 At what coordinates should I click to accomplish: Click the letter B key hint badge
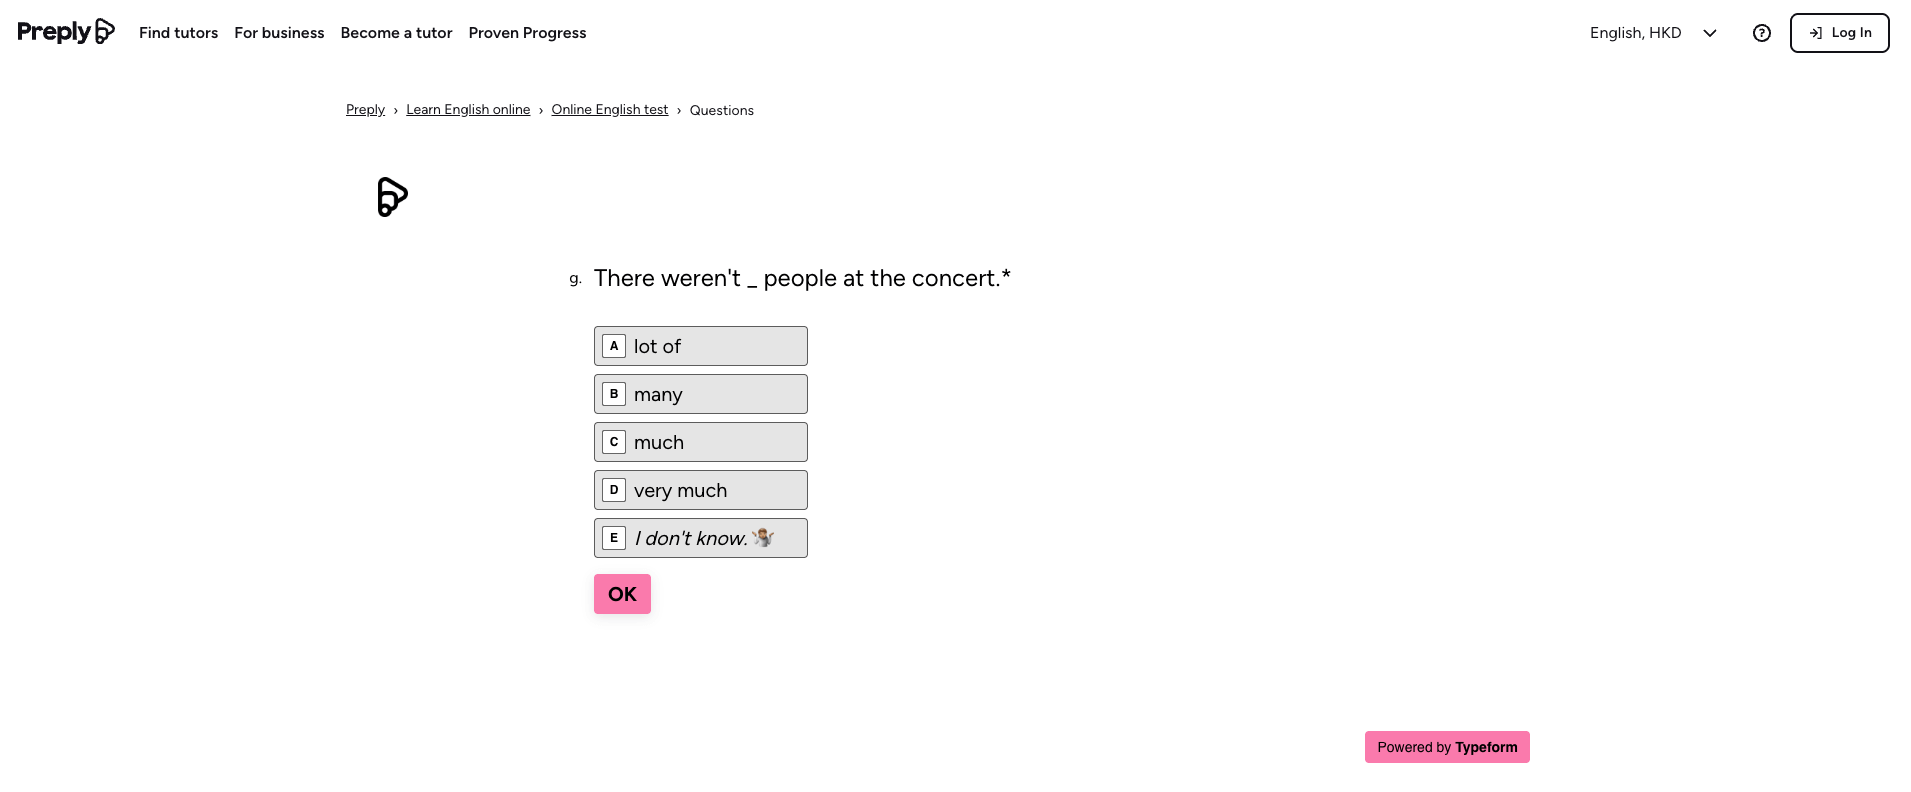point(614,394)
